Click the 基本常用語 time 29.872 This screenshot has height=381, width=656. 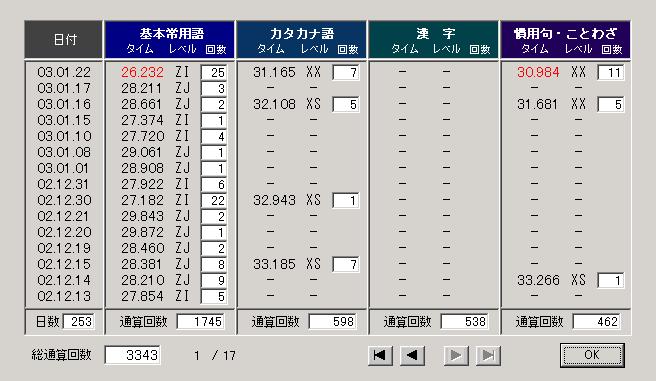coord(142,232)
